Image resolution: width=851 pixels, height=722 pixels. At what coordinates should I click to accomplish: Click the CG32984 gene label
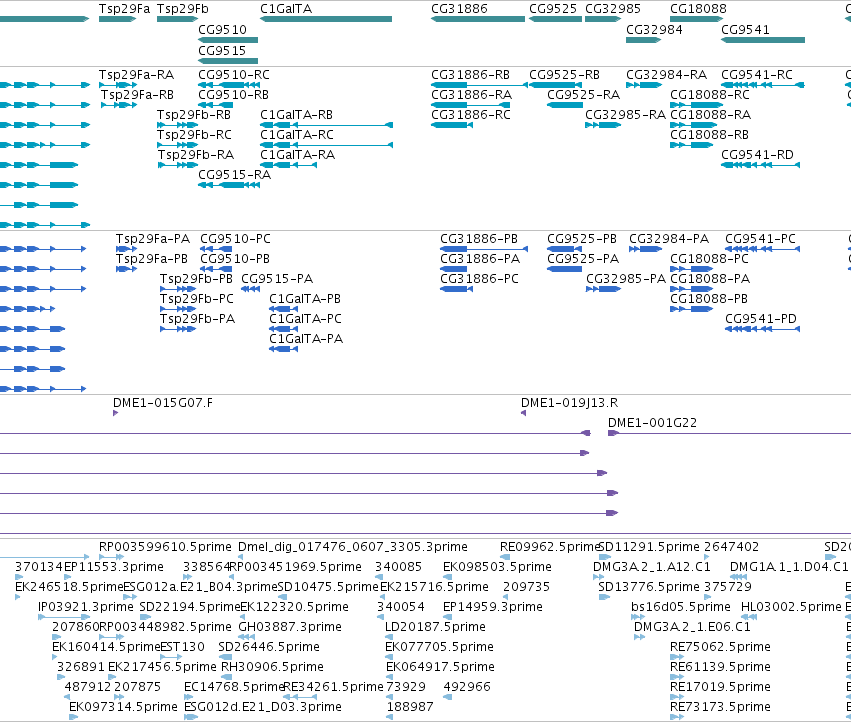[x=654, y=29]
